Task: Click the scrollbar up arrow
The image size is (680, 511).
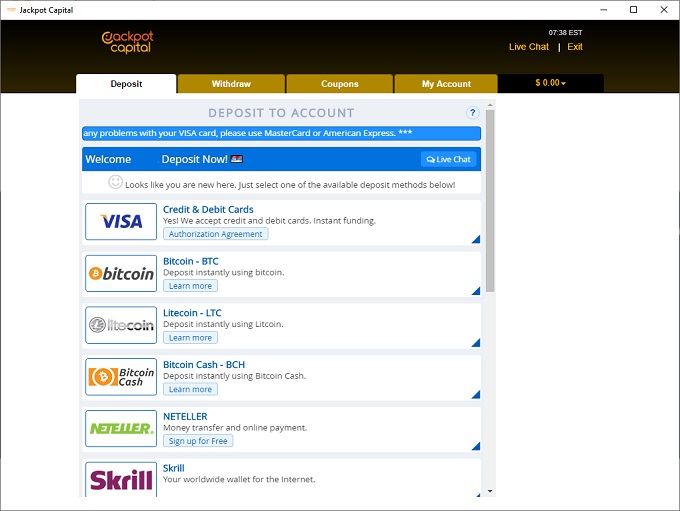Action: point(490,105)
